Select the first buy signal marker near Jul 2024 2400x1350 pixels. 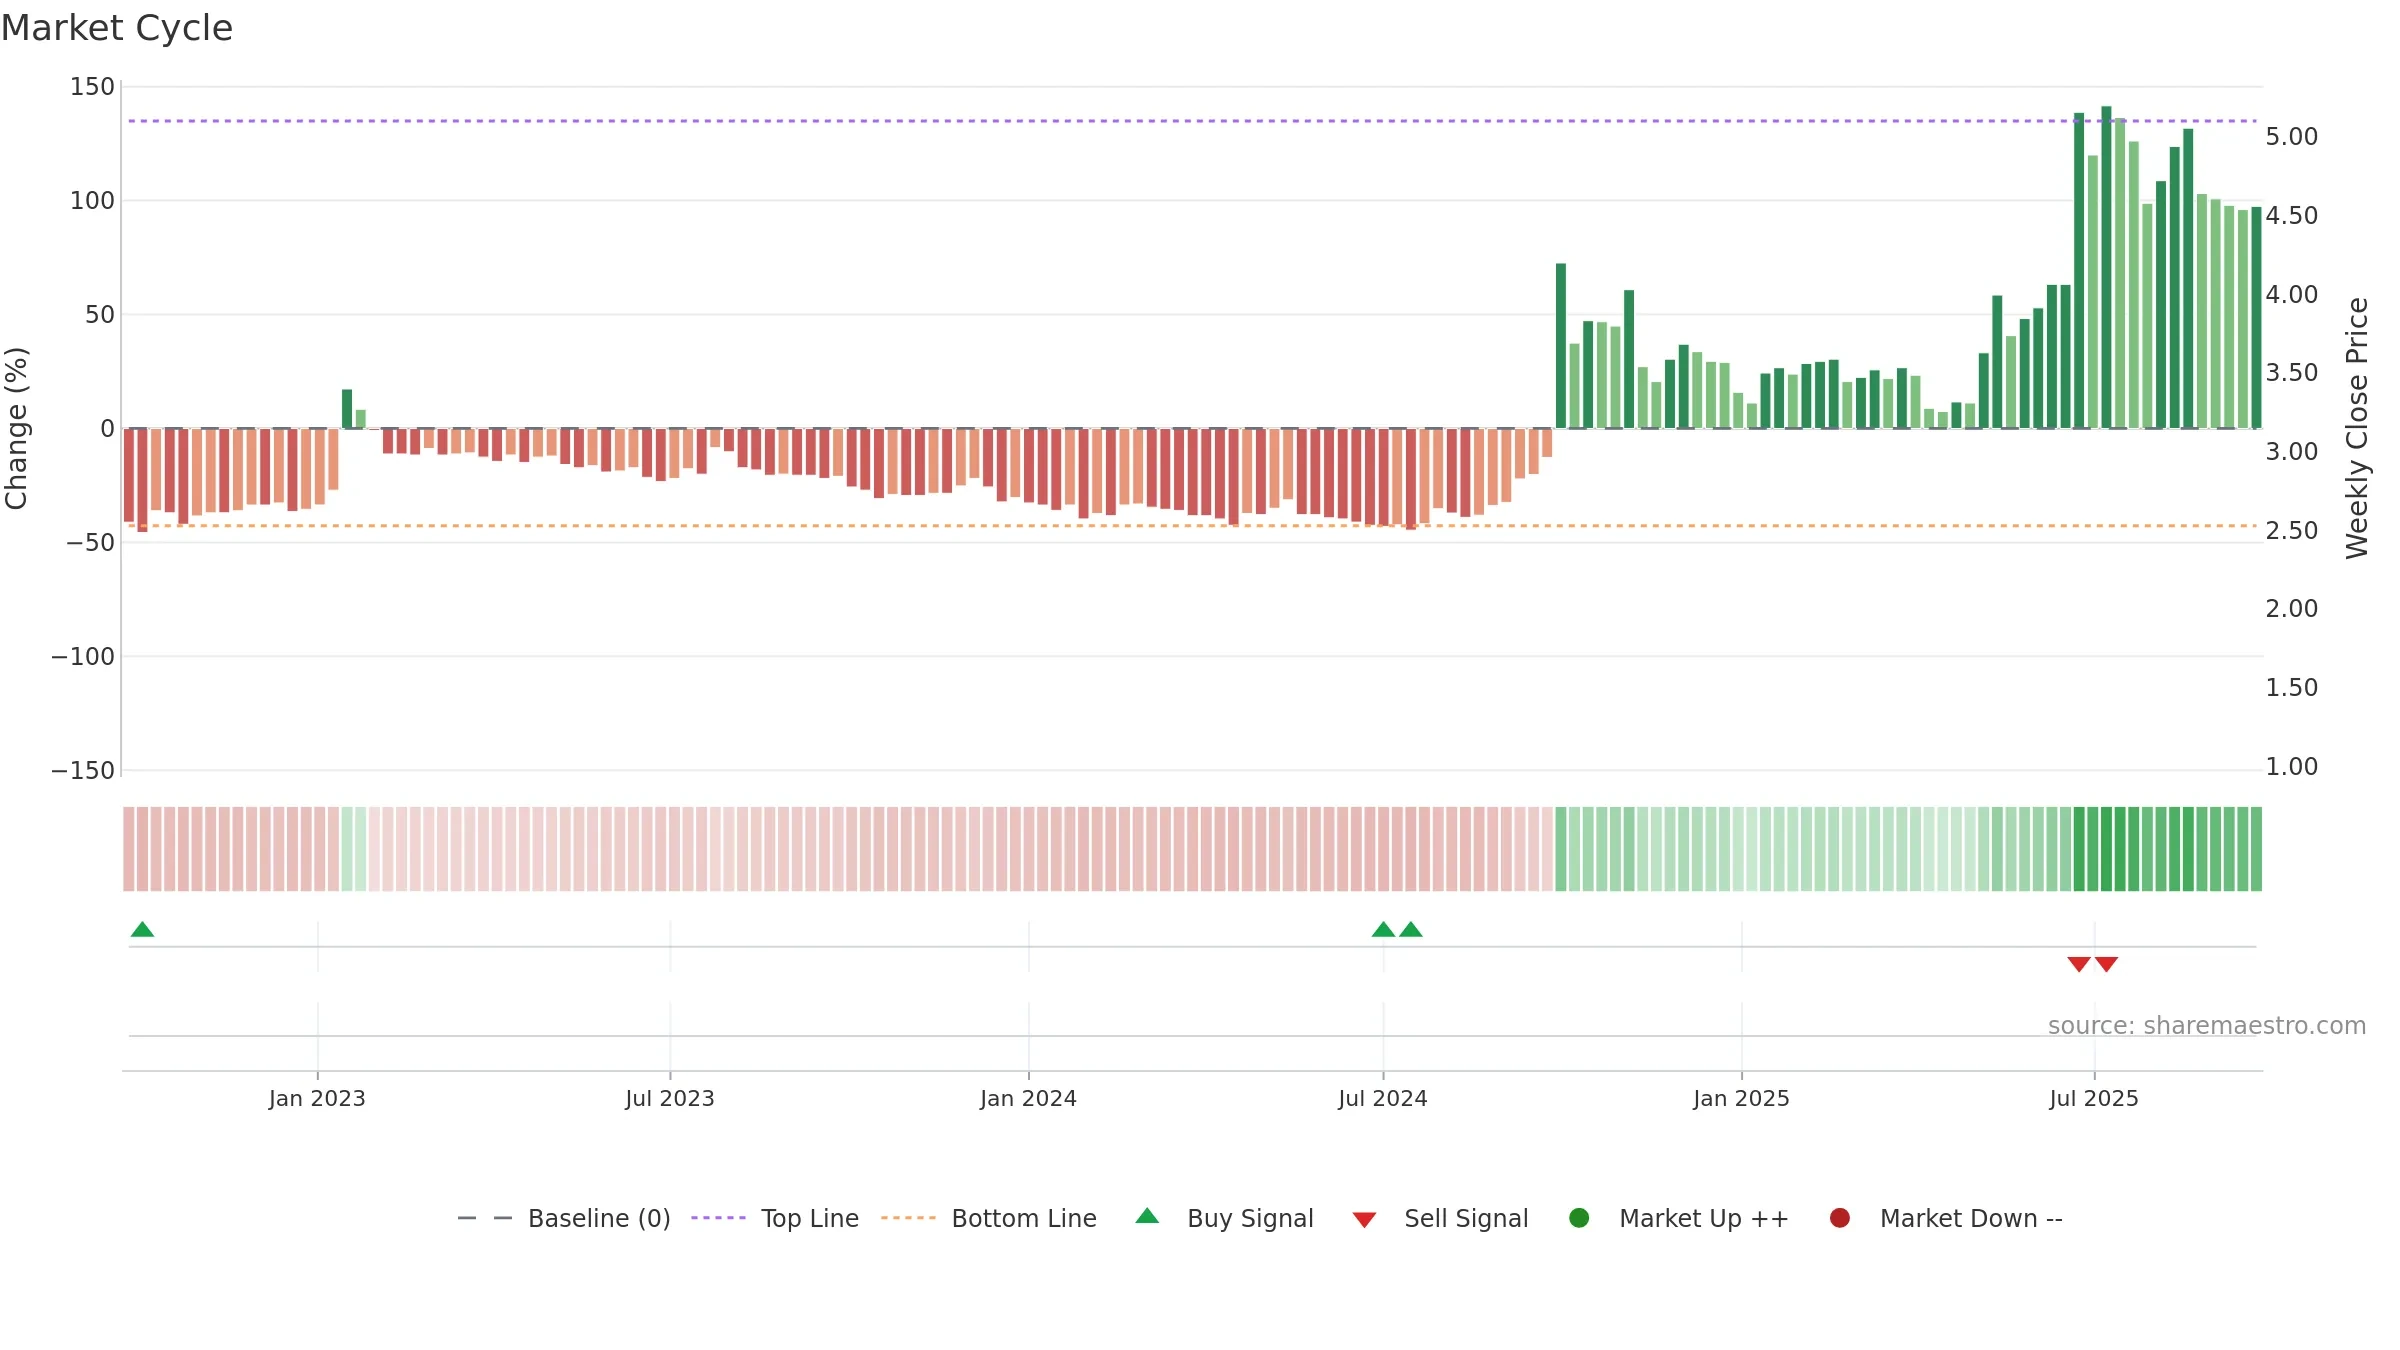(1384, 930)
